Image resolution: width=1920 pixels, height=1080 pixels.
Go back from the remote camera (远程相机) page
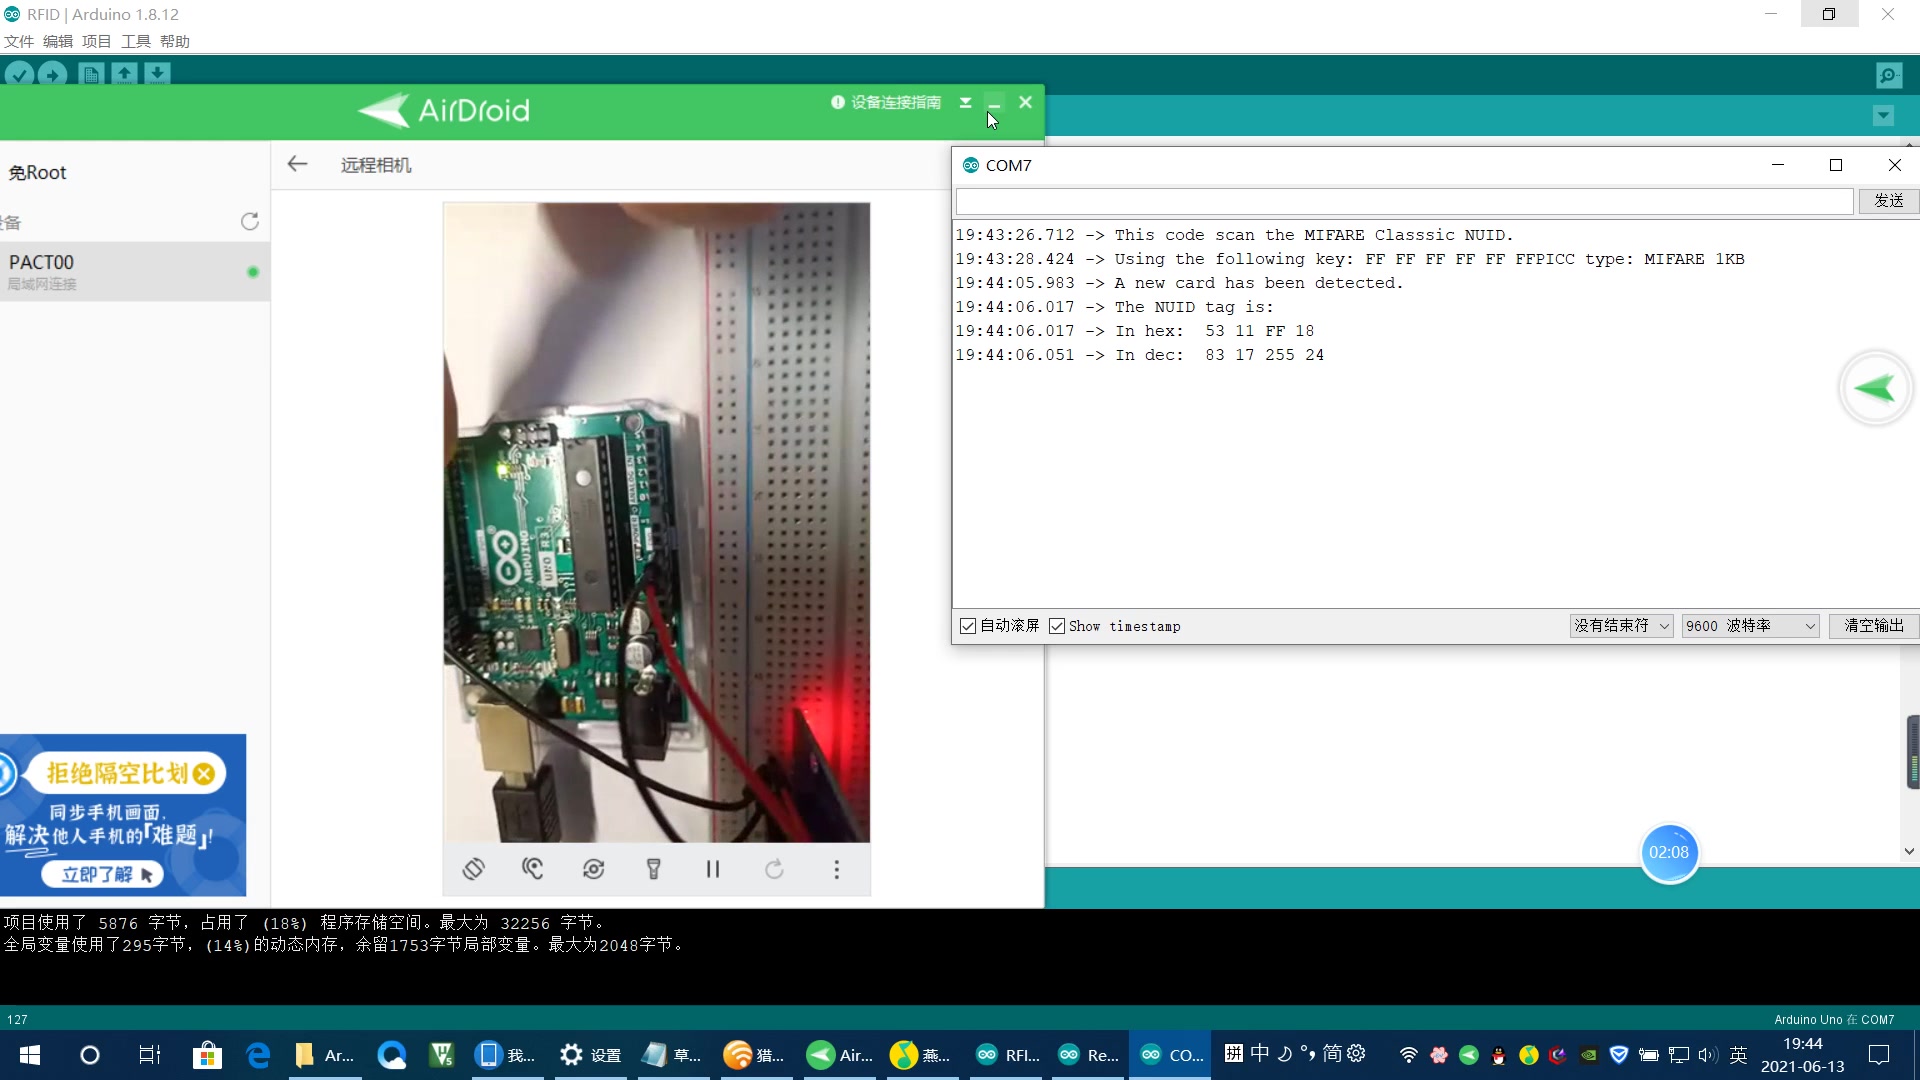coord(297,164)
